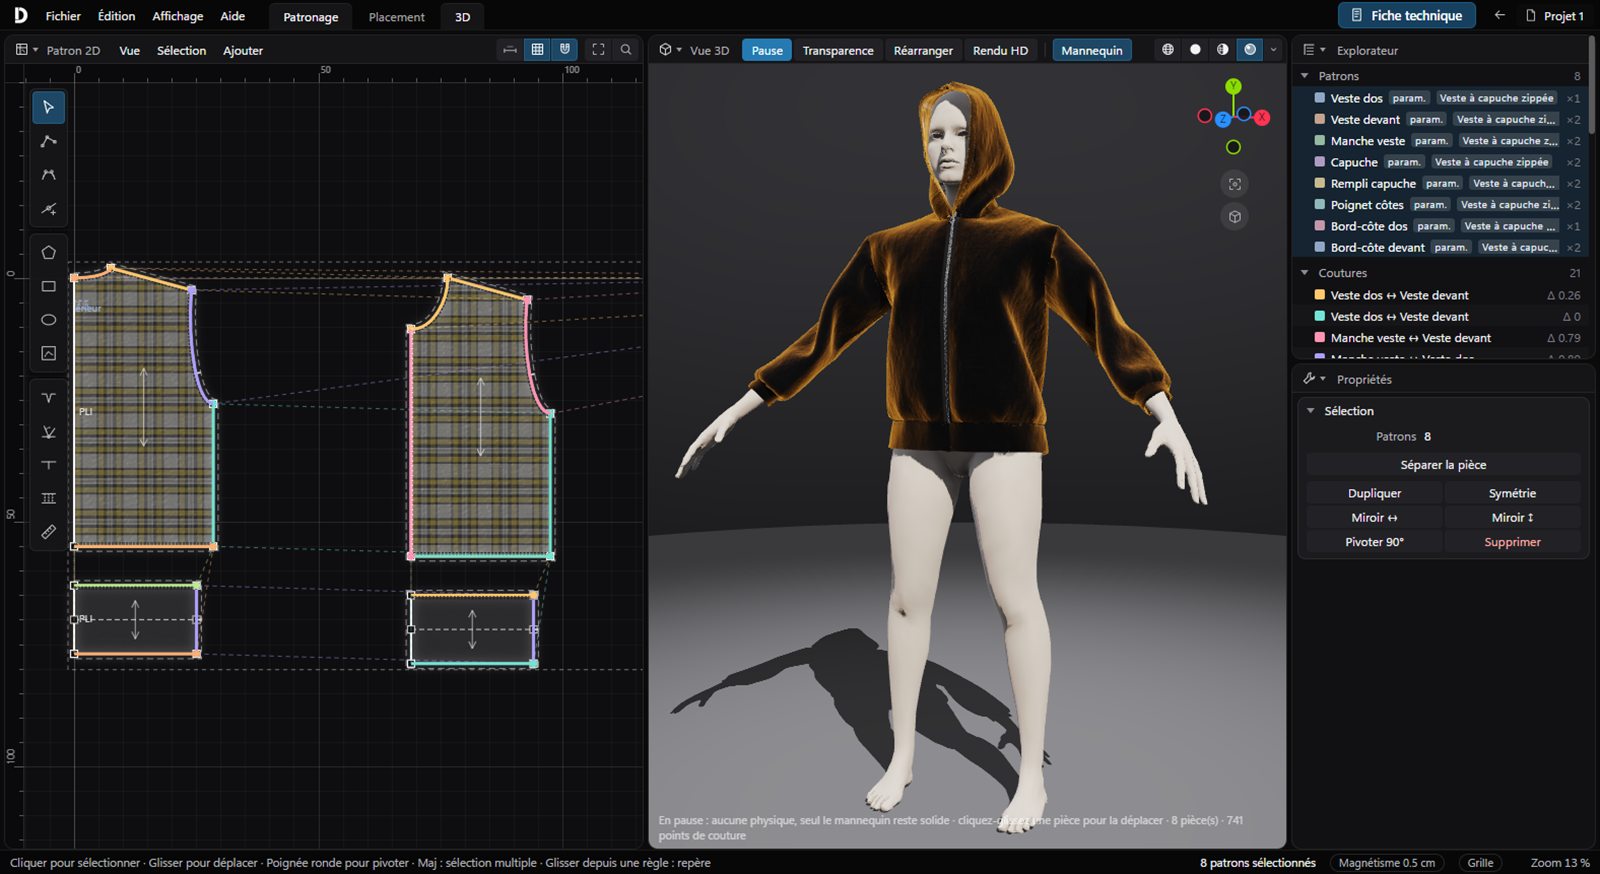Screen dimensions: 1600x874
Task: Select the polygon shape tool
Action: click(x=48, y=253)
